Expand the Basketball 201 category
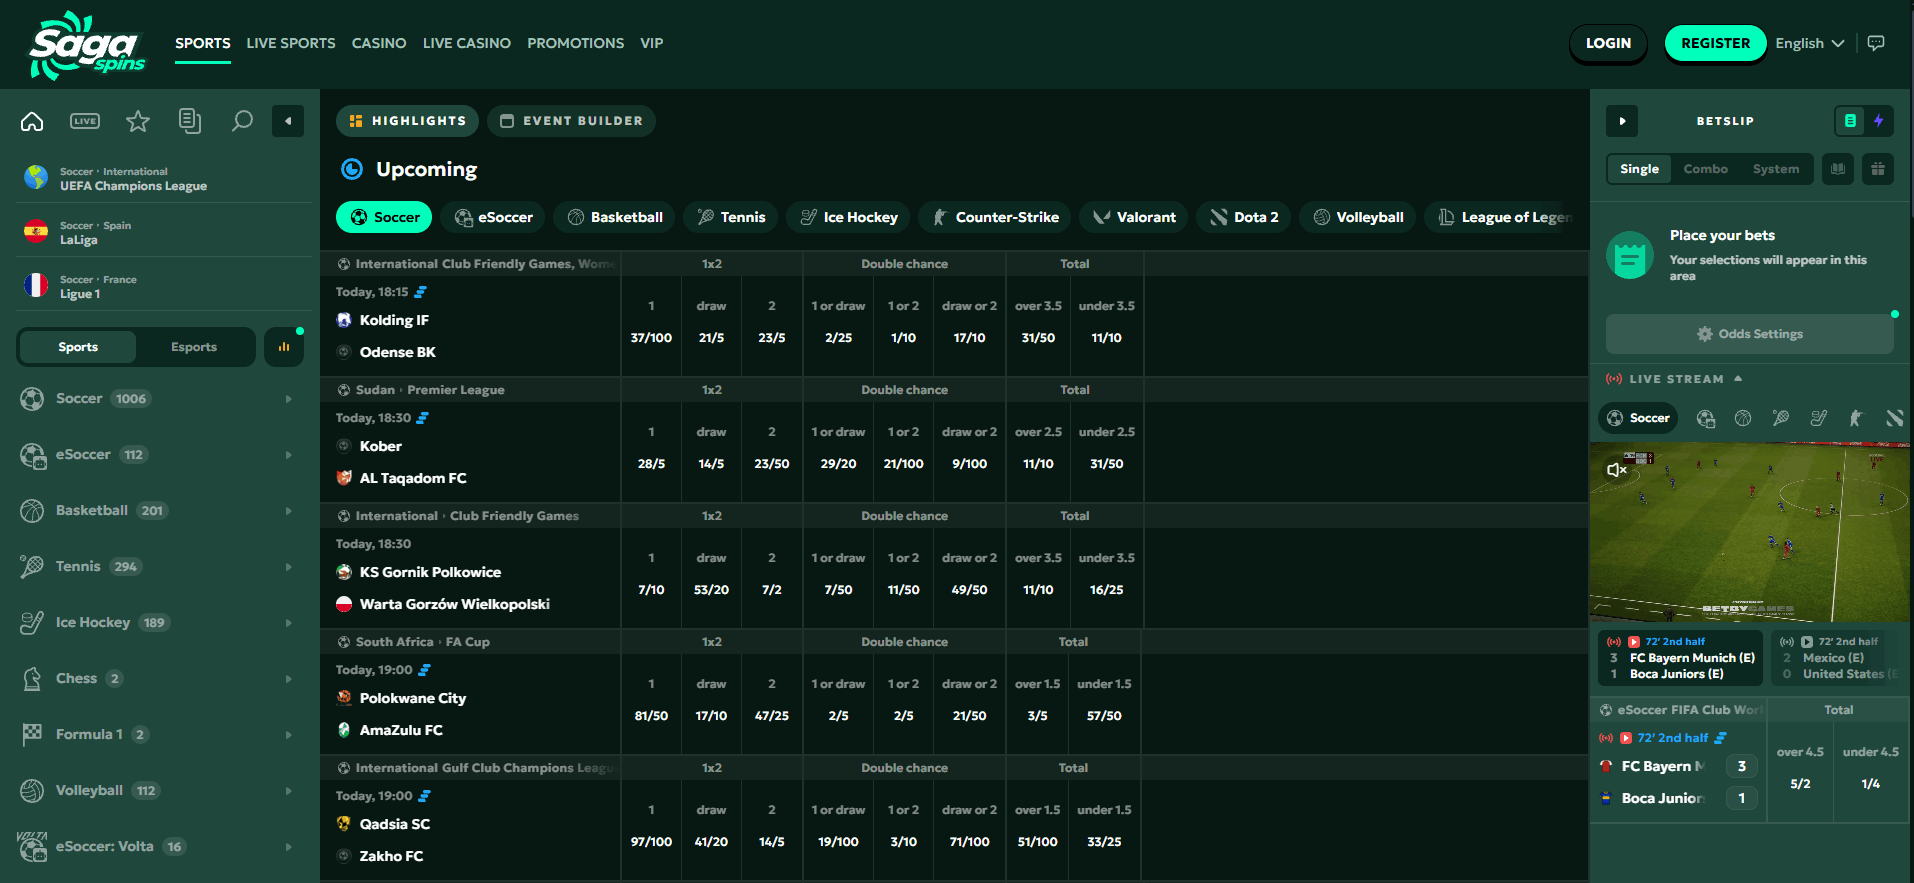Viewport: 1914px width, 883px height. point(160,511)
